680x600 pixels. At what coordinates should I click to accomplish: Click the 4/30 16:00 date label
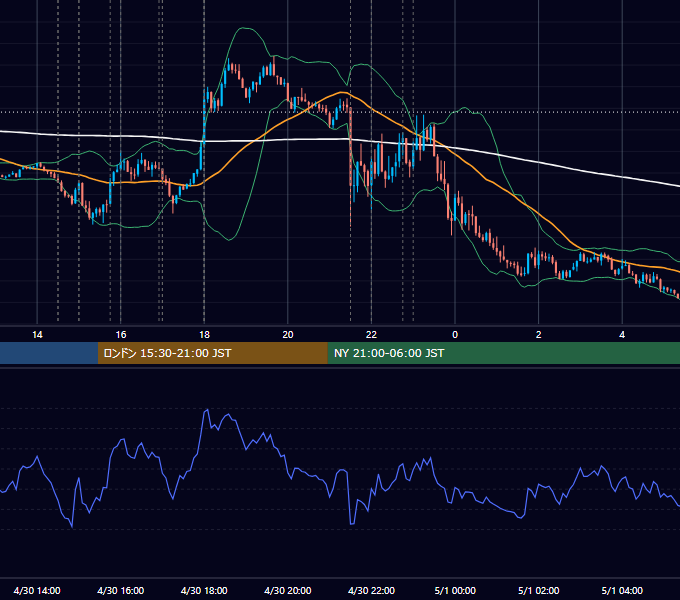[121, 590]
